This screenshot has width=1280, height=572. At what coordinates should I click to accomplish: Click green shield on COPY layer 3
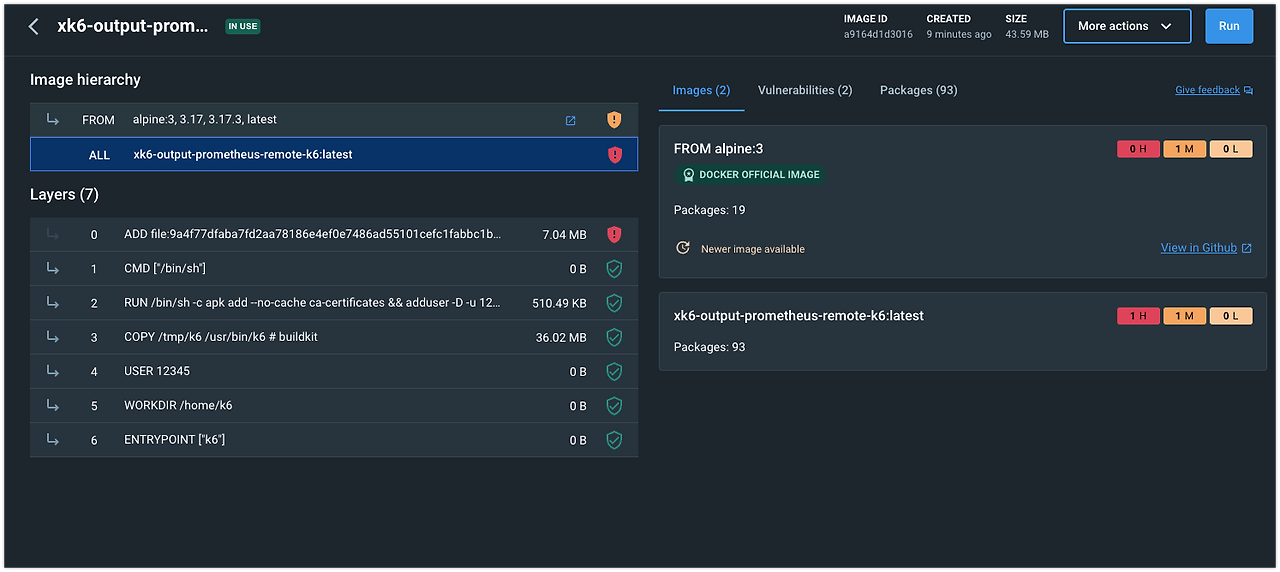point(614,337)
